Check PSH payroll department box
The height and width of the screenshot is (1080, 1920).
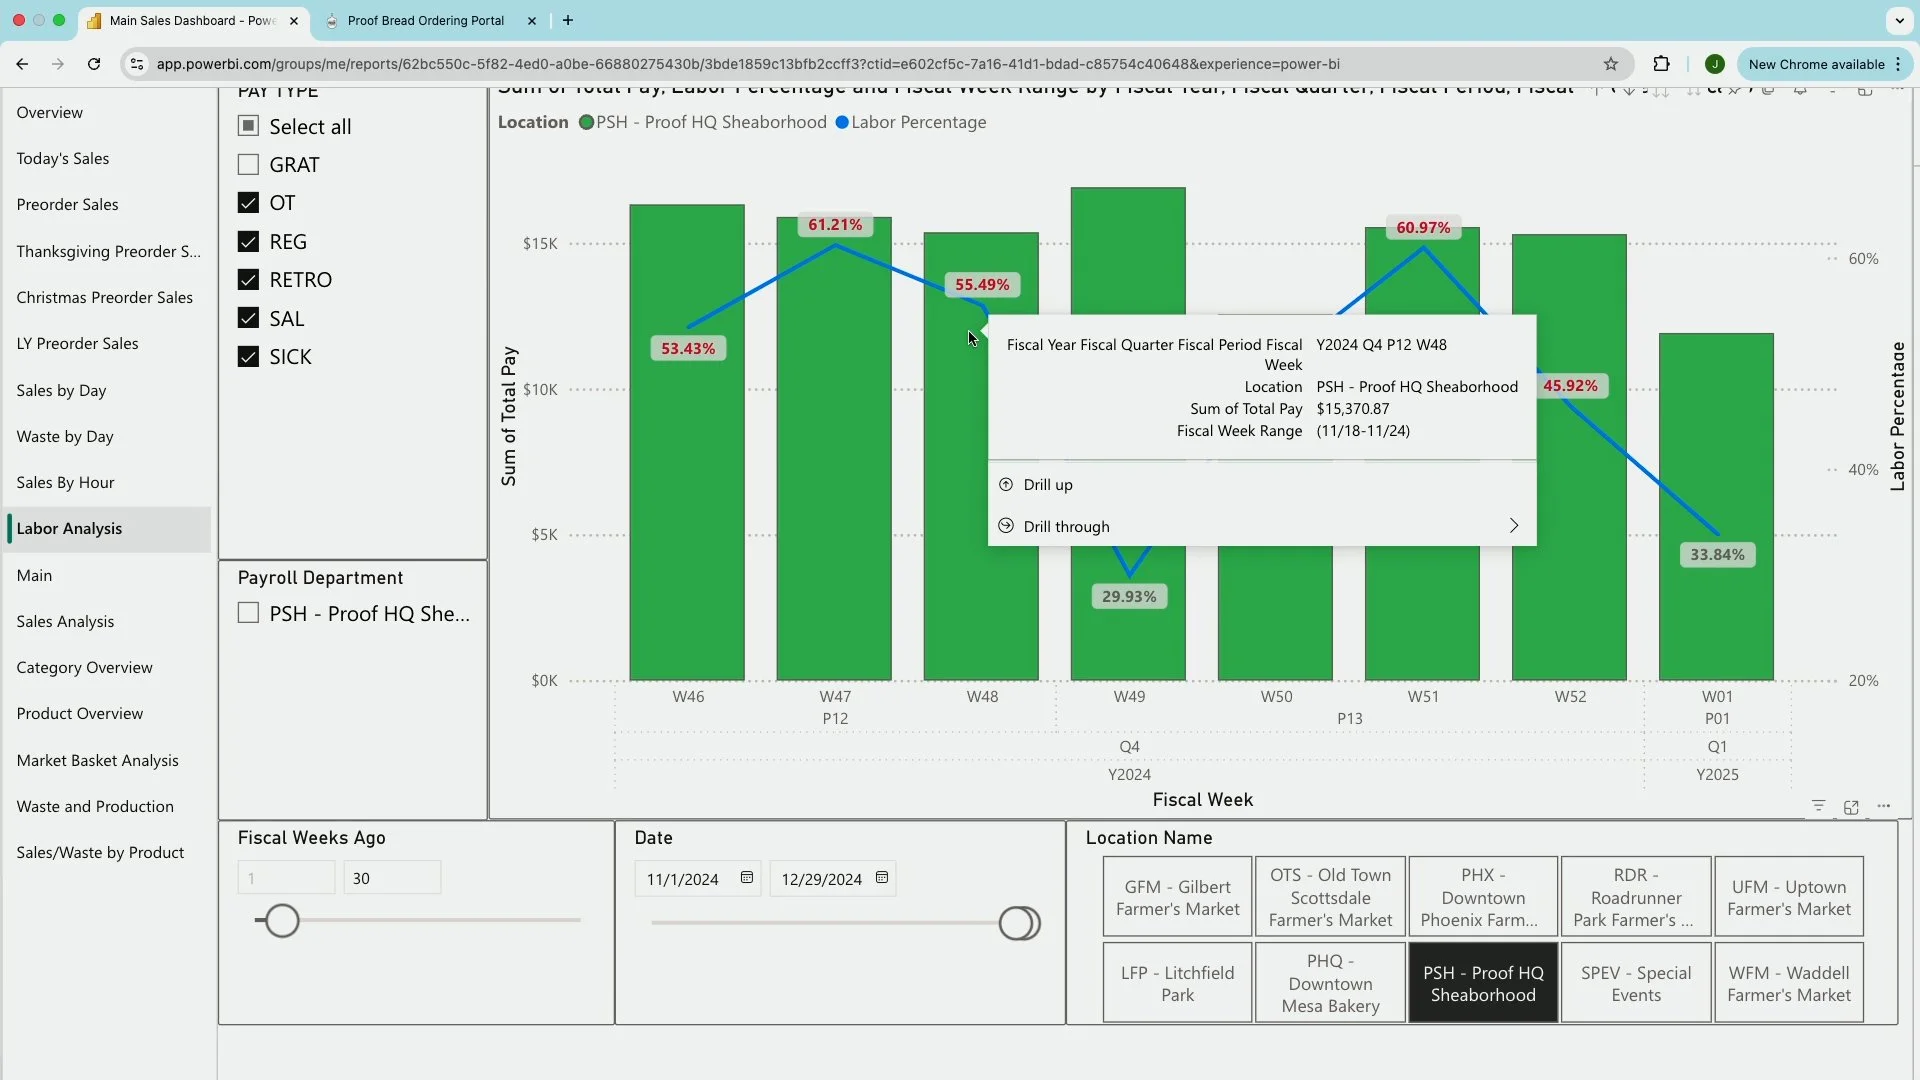click(248, 613)
